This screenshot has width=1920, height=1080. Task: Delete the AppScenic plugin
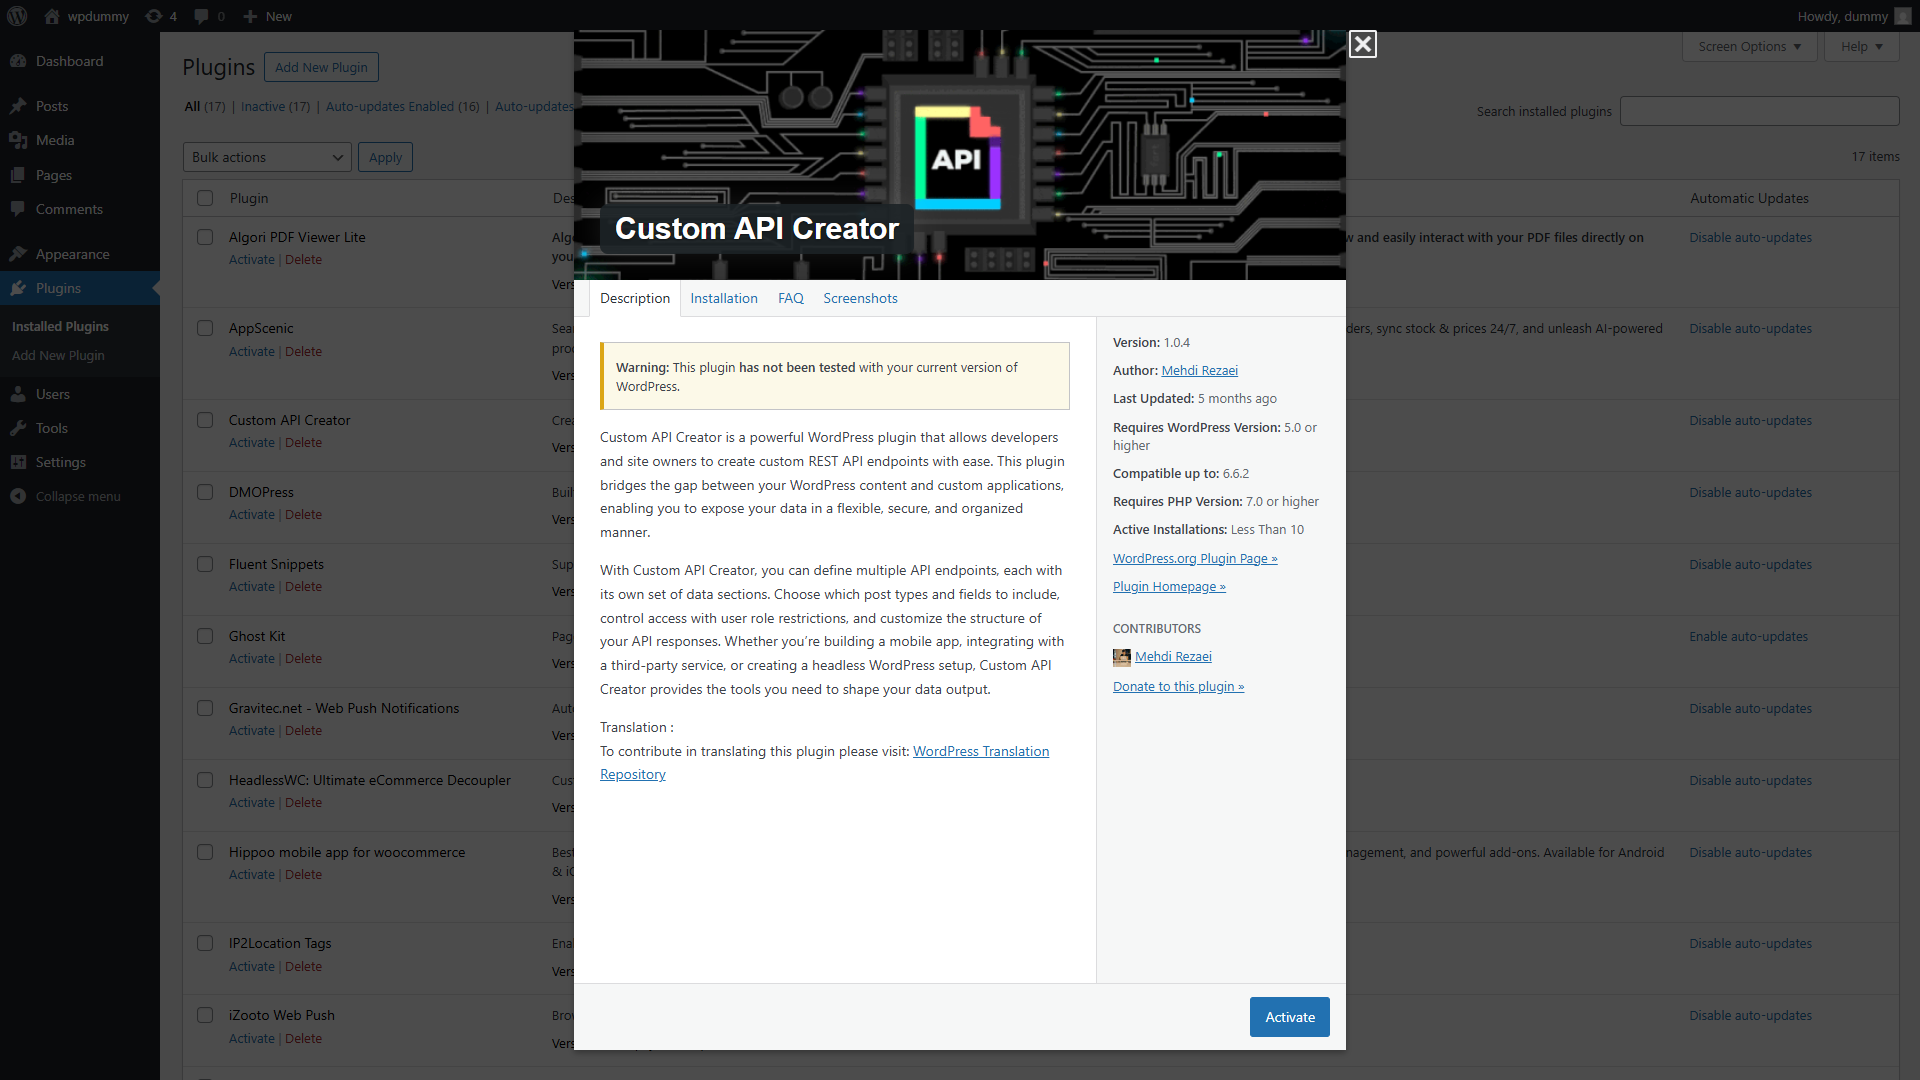click(x=303, y=351)
